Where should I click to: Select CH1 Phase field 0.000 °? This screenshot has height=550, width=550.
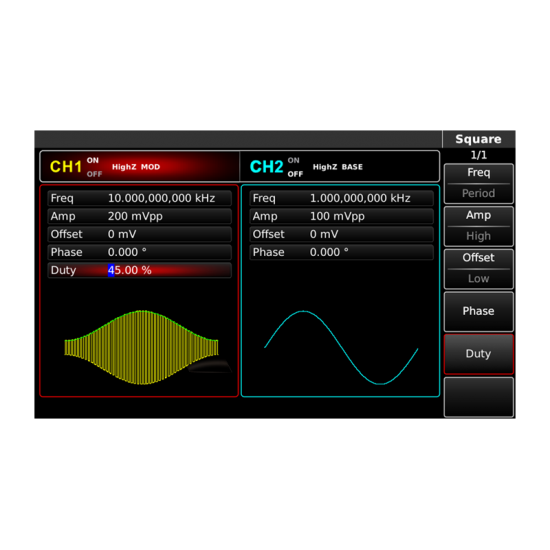tap(140, 252)
